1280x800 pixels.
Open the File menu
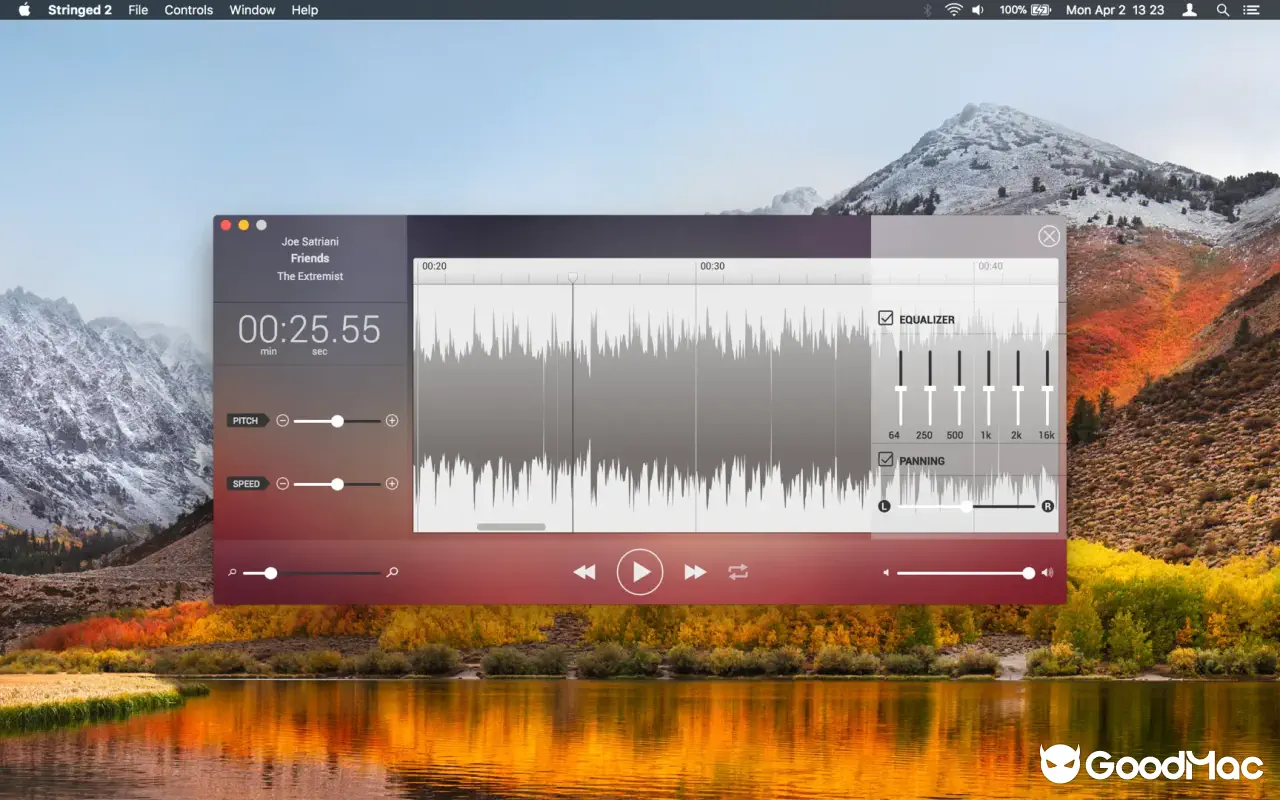138,10
